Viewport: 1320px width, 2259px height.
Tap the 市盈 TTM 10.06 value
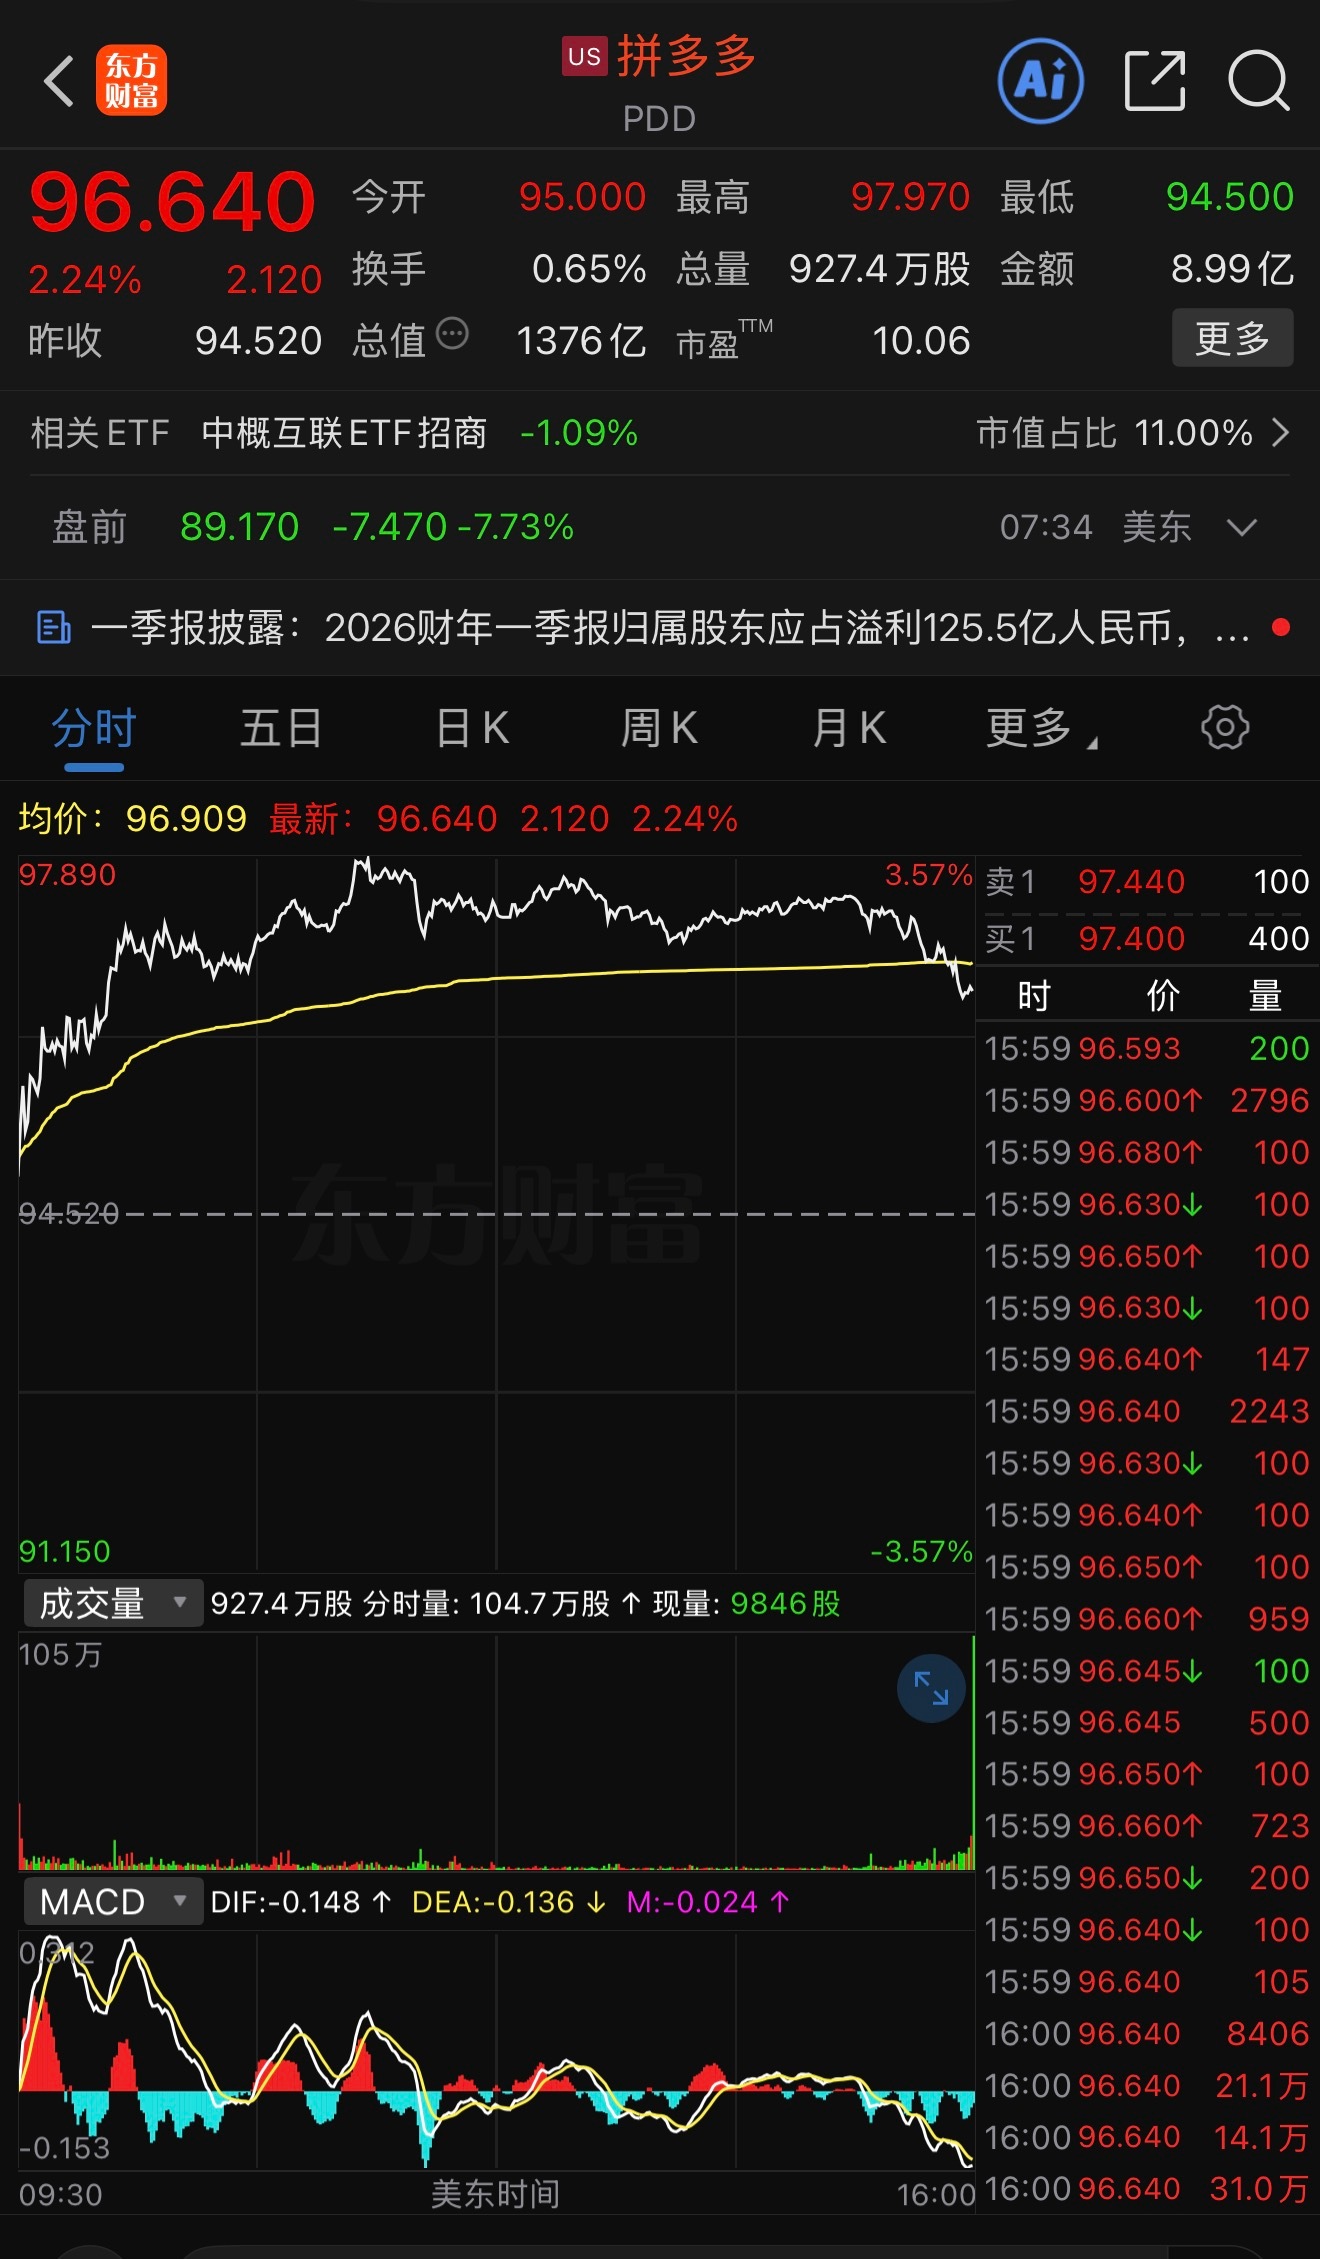tap(921, 341)
